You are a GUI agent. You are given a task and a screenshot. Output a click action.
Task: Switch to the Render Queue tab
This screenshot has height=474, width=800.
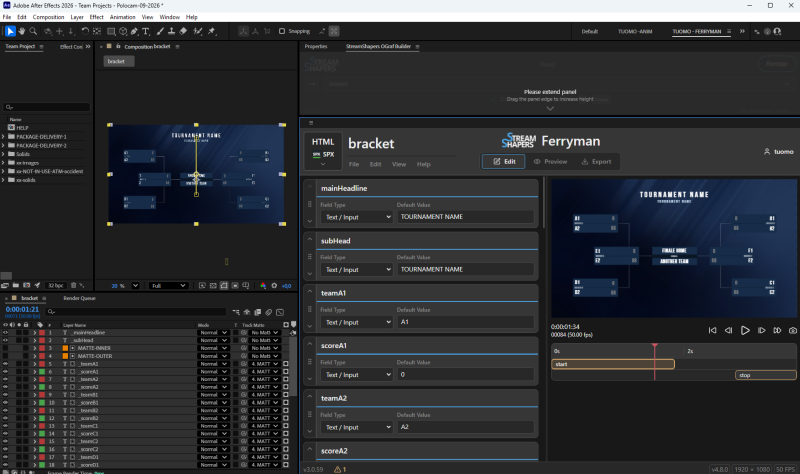[x=79, y=298]
